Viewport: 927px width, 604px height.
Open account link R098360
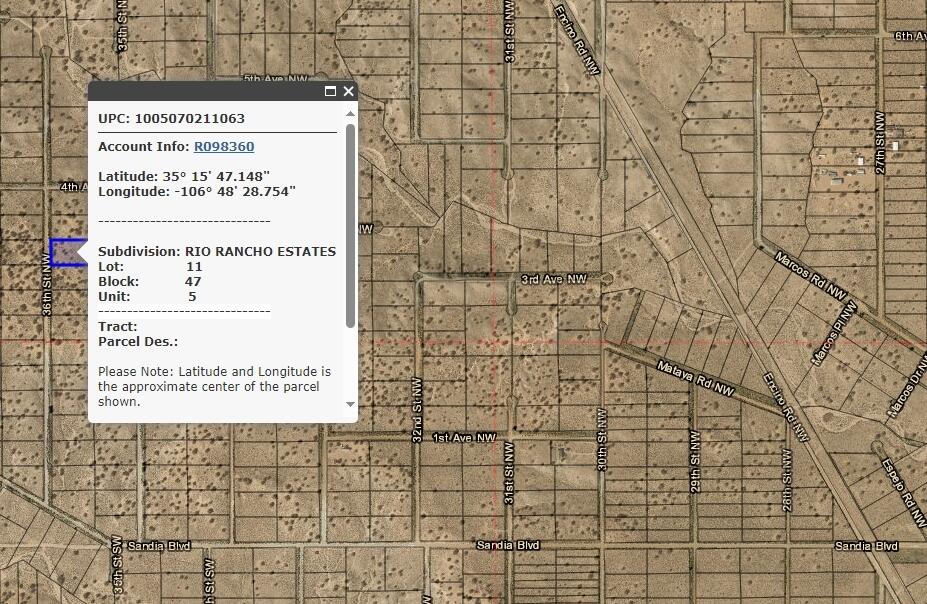pos(224,147)
